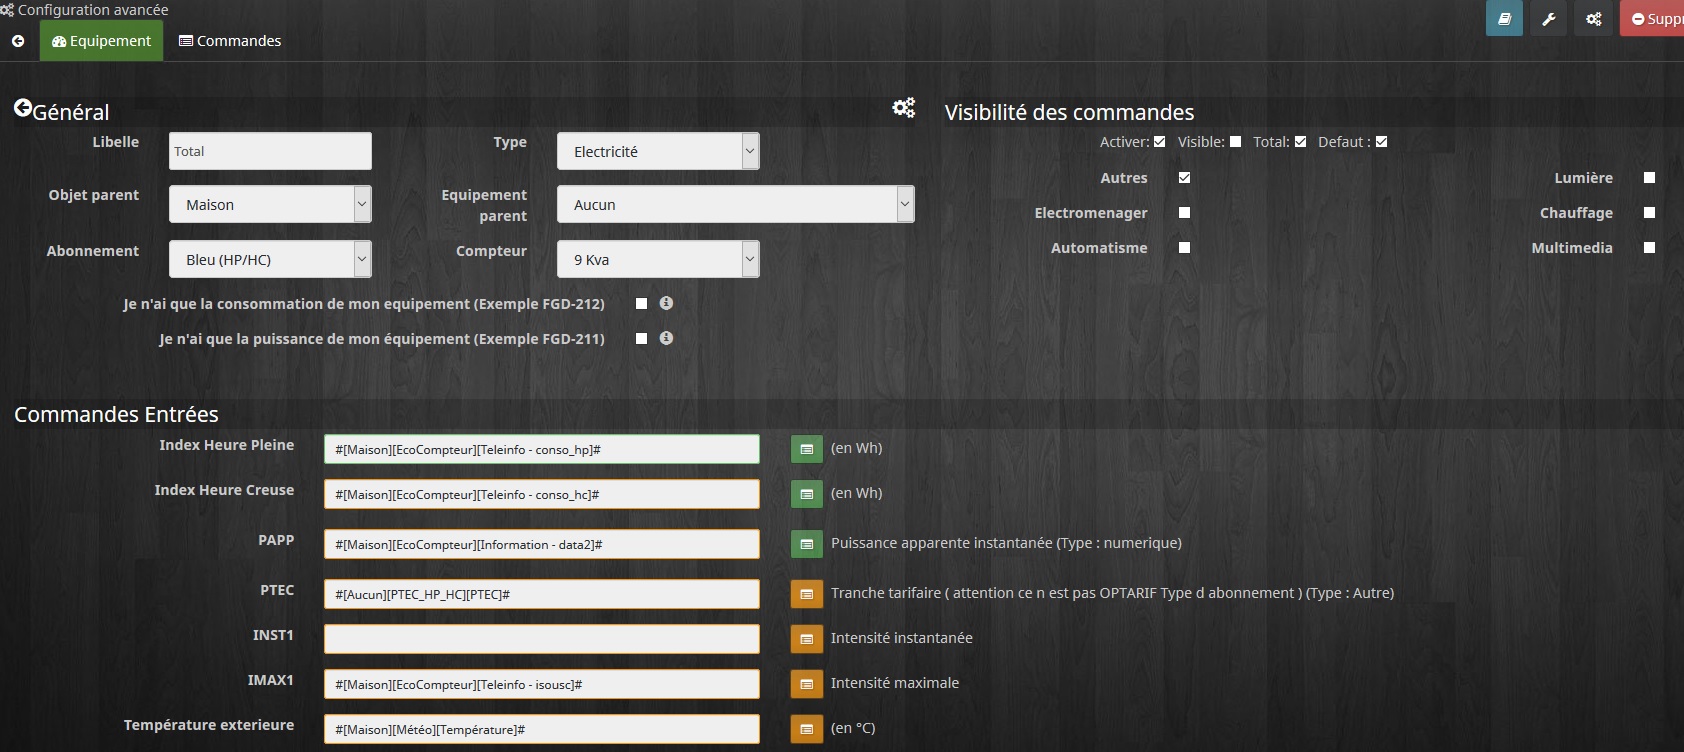Check the Lumière category checkbox

[x=1650, y=178]
